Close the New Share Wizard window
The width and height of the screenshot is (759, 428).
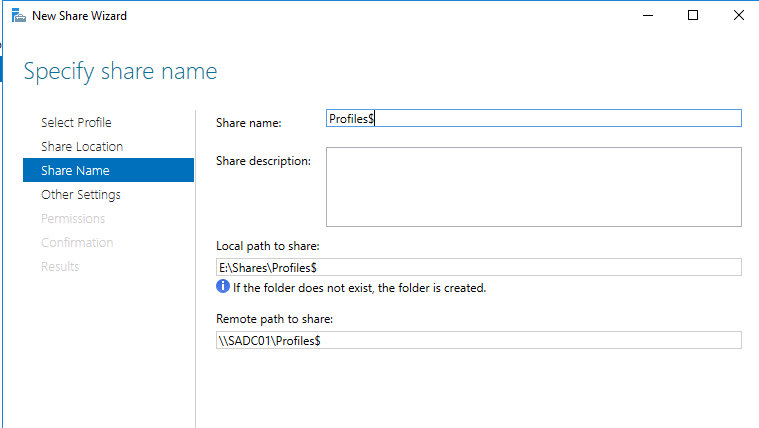(x=738, y=16)
